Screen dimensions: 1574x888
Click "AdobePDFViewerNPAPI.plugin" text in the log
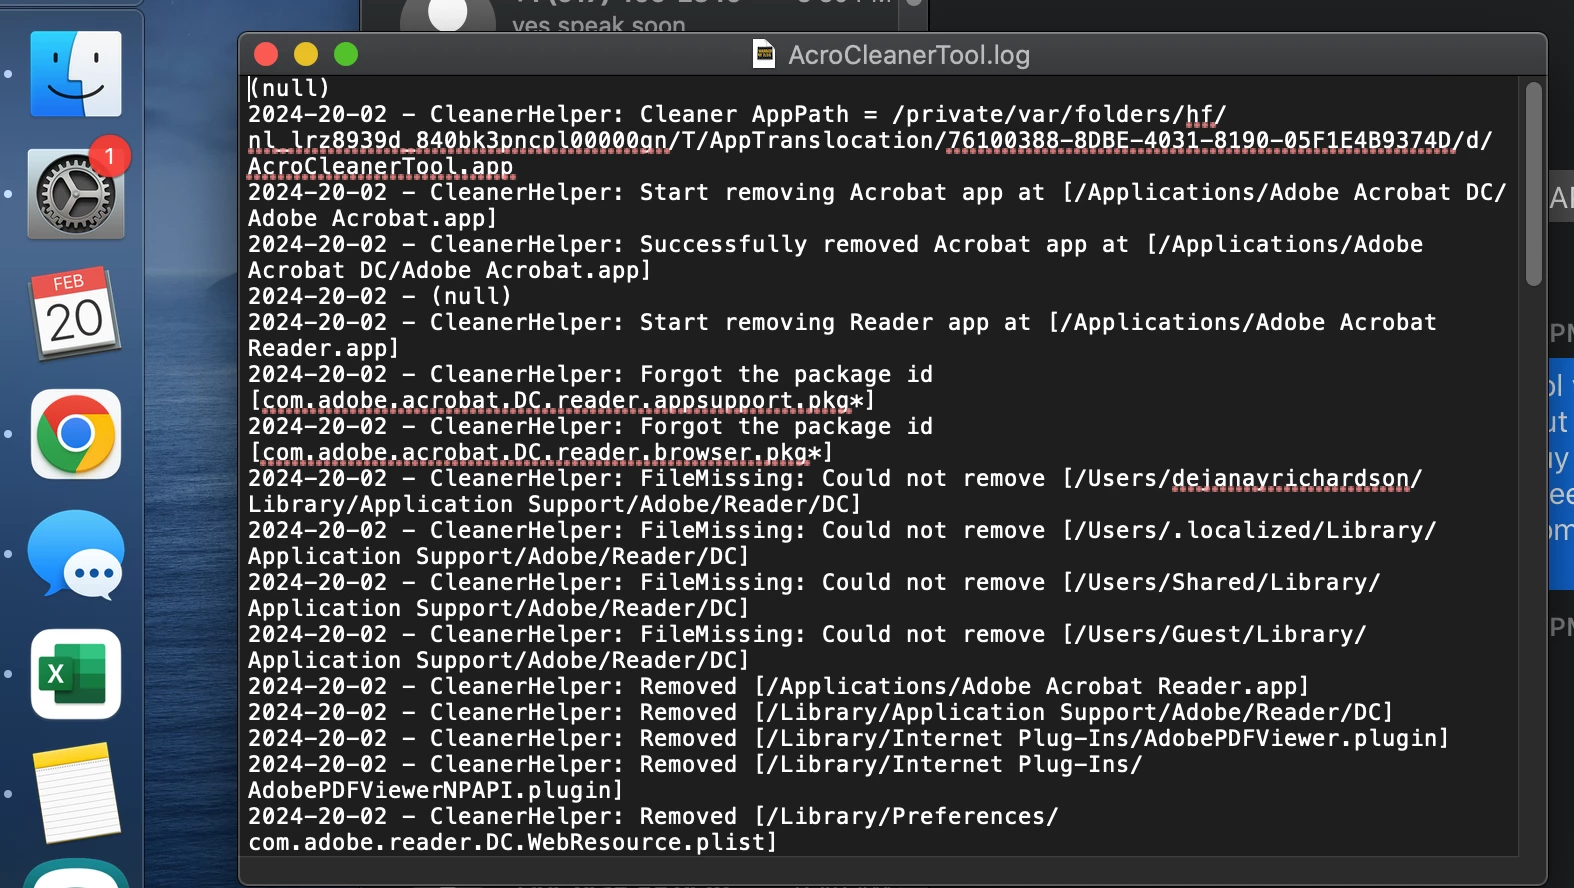coord(430,790)
